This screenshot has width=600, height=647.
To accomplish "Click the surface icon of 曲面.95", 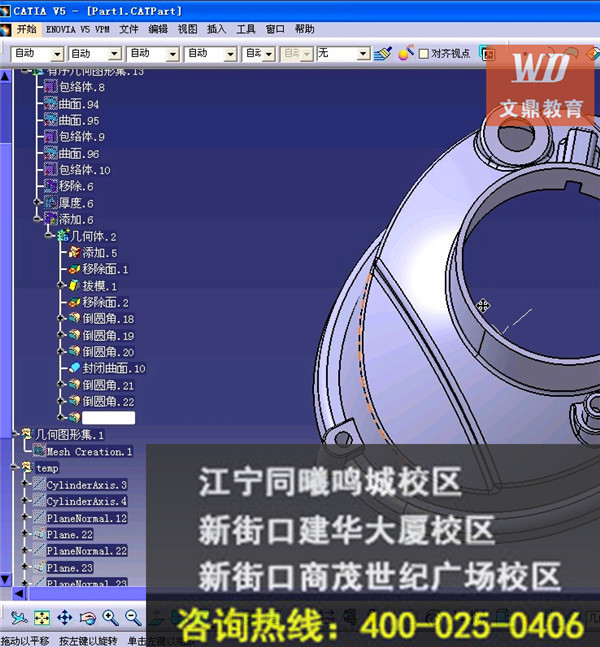I will [51, 120].
